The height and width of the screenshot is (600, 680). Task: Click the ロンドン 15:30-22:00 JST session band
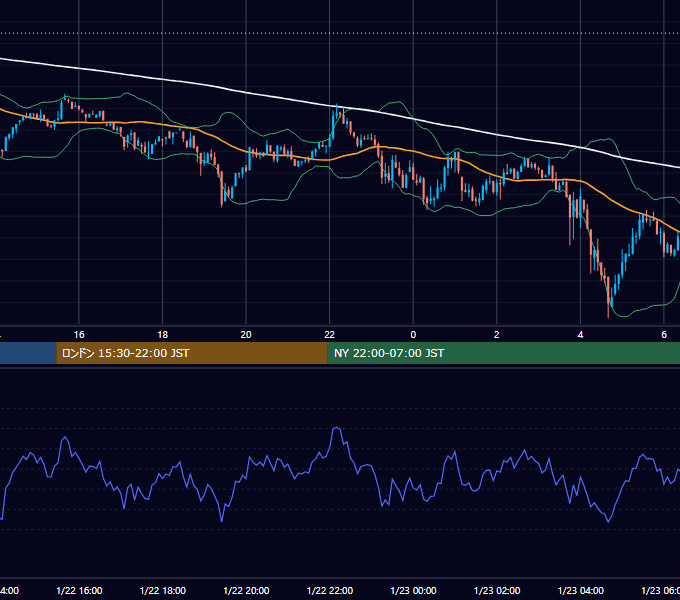tap(192, 353)
